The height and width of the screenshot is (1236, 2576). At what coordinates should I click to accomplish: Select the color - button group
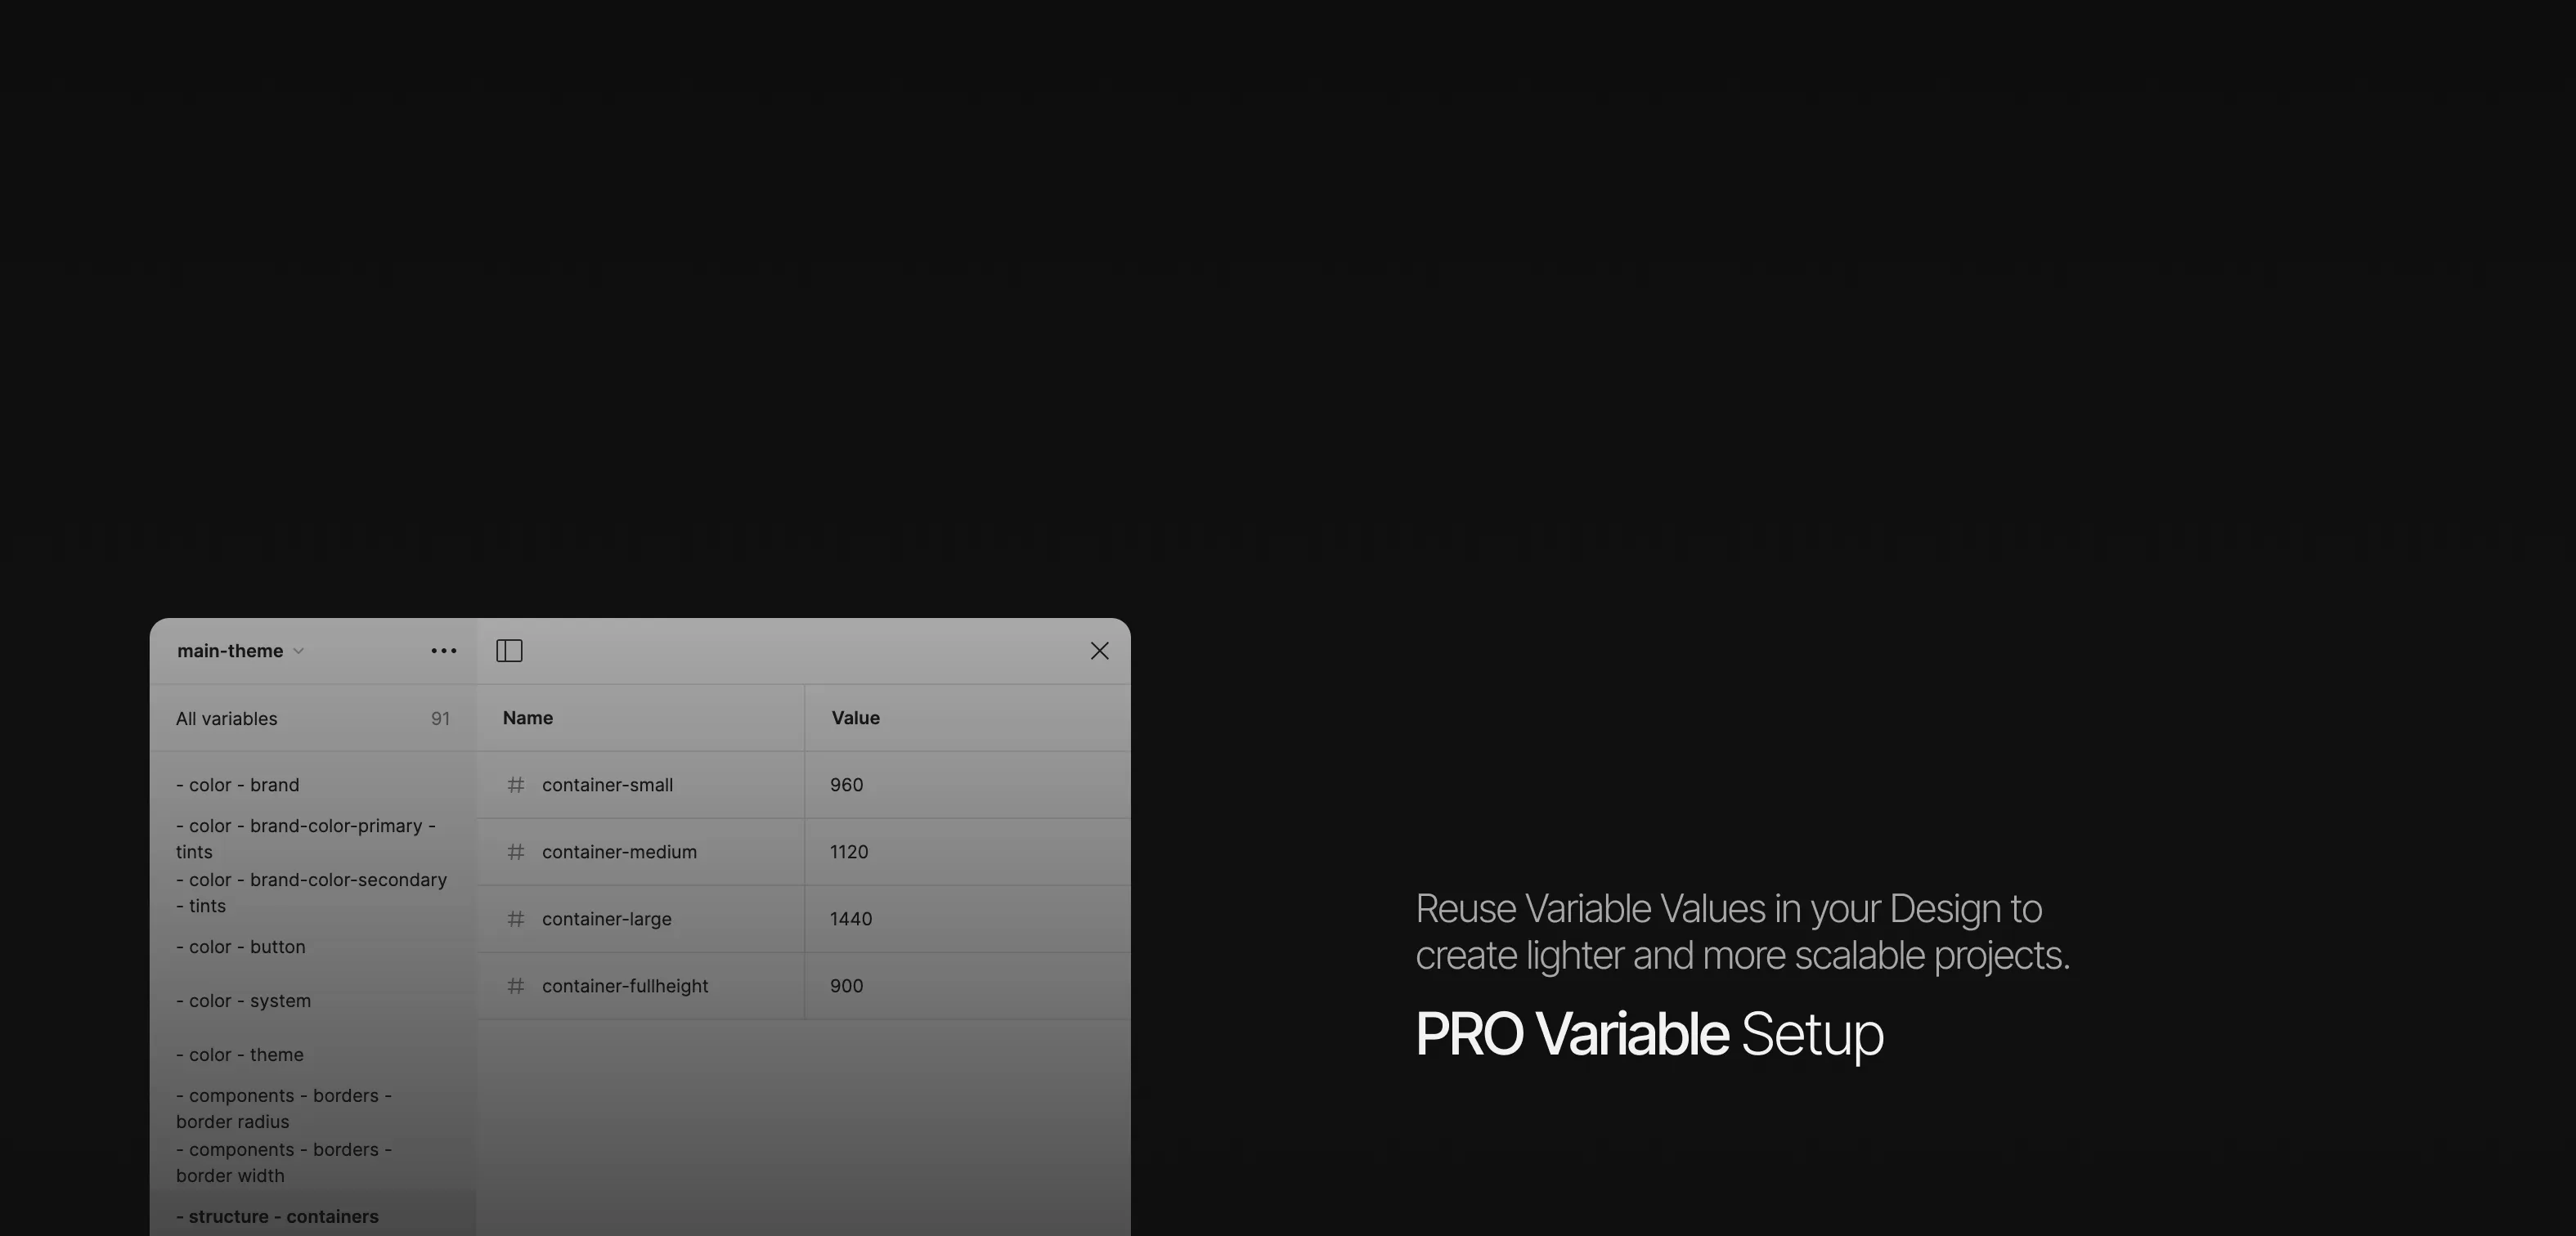tap(241, 947)
